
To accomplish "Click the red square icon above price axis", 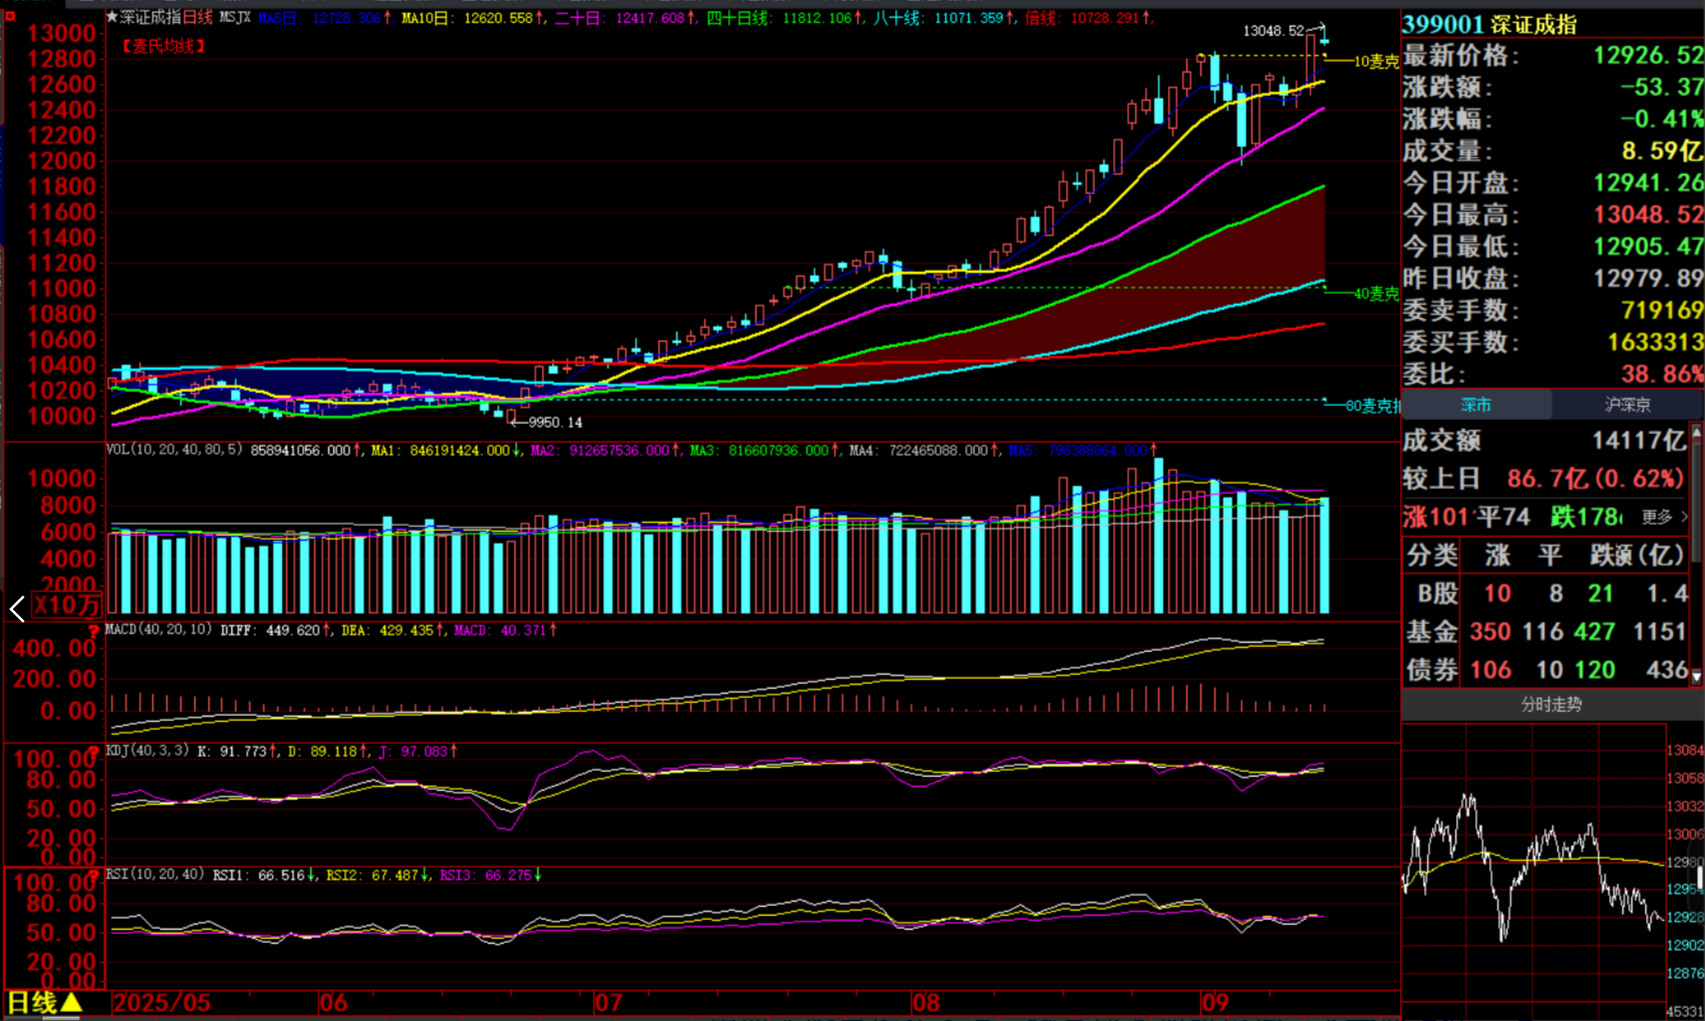I will 9,16.
